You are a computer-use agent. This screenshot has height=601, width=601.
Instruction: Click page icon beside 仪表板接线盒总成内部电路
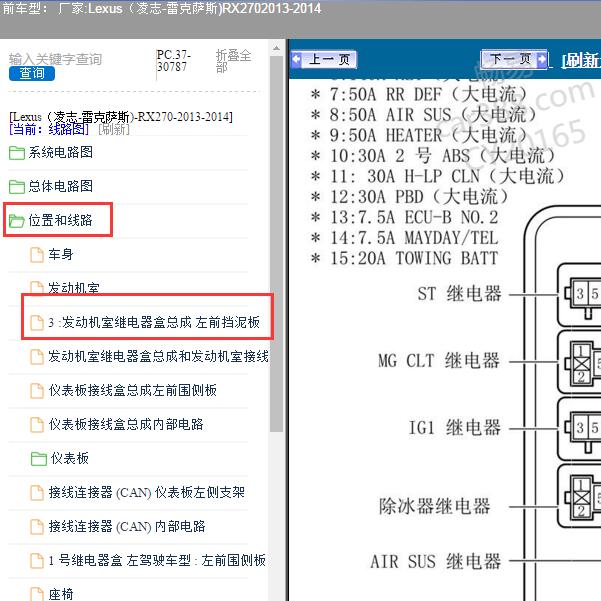tap(37, 425)
